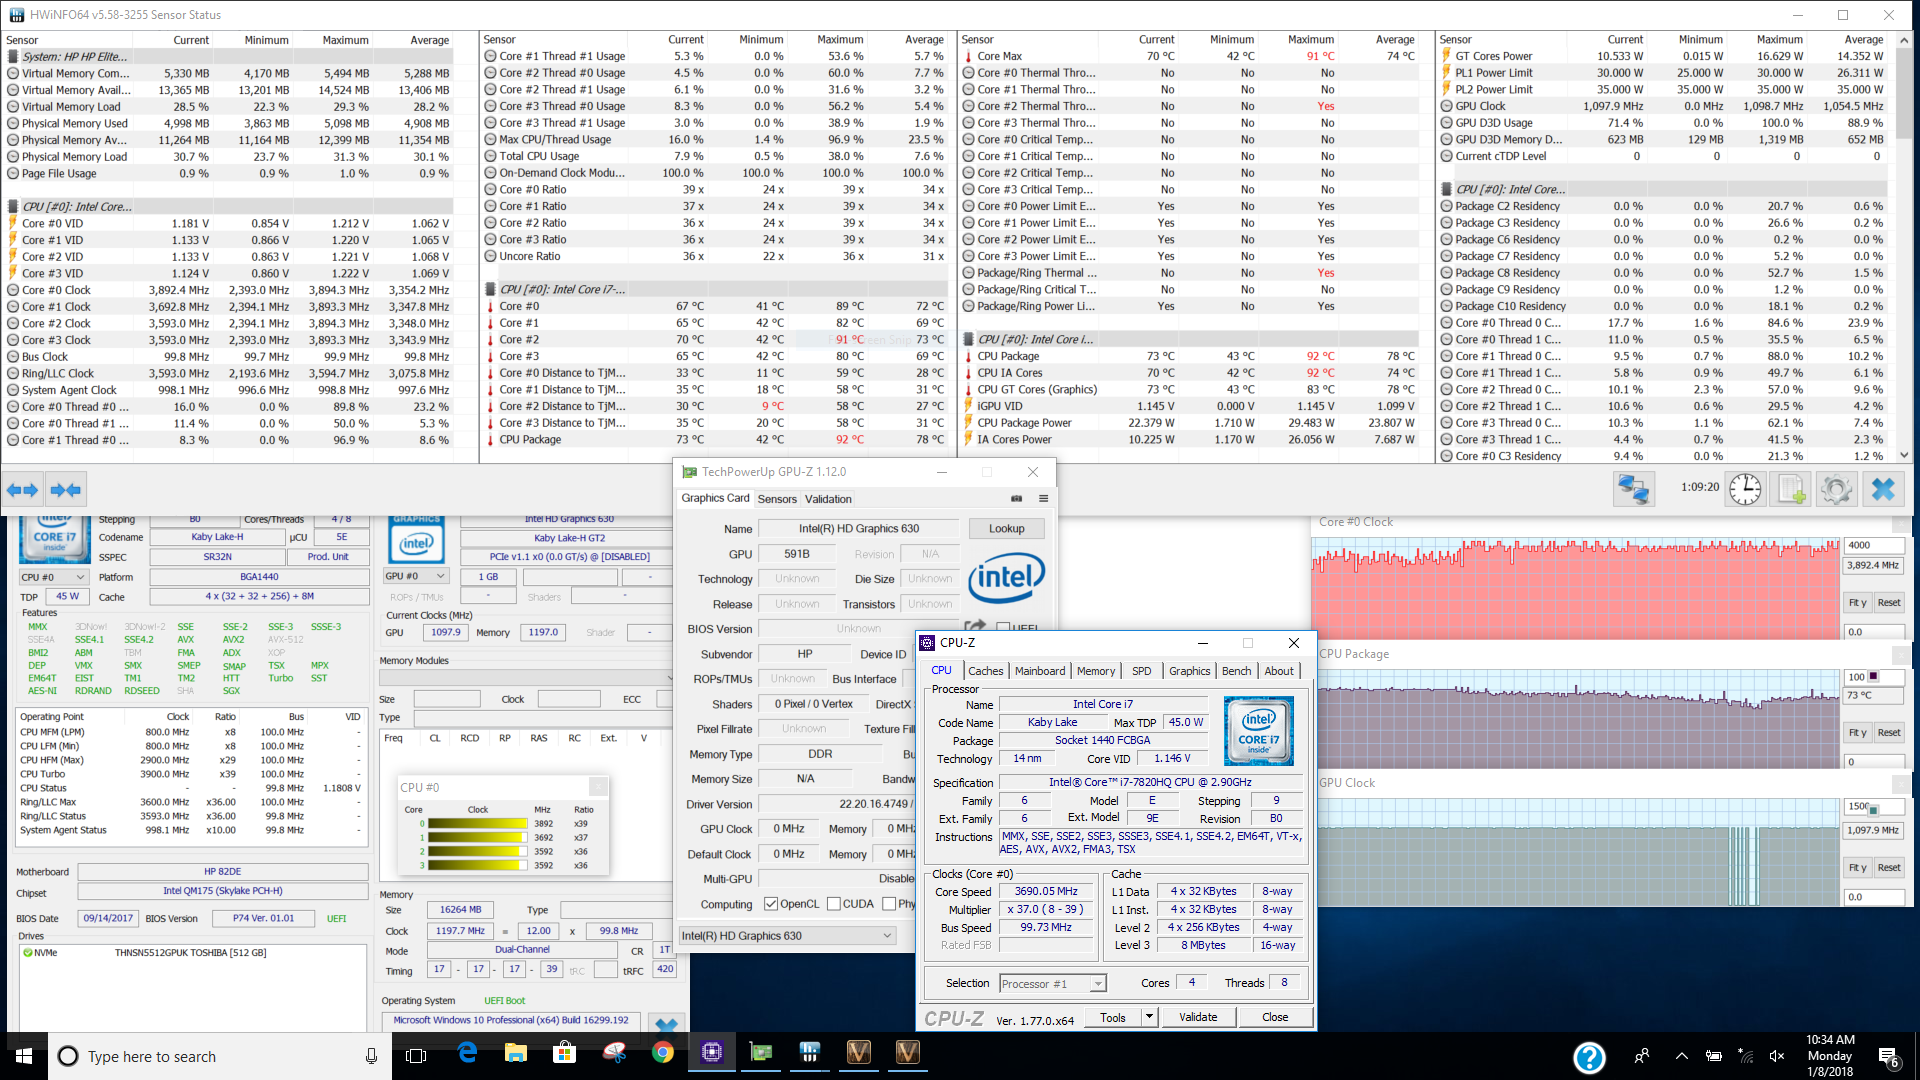Screen dimensions: 1920x1080
Task: Toggle the CUDA checkbox
Action: pos(834,904)
